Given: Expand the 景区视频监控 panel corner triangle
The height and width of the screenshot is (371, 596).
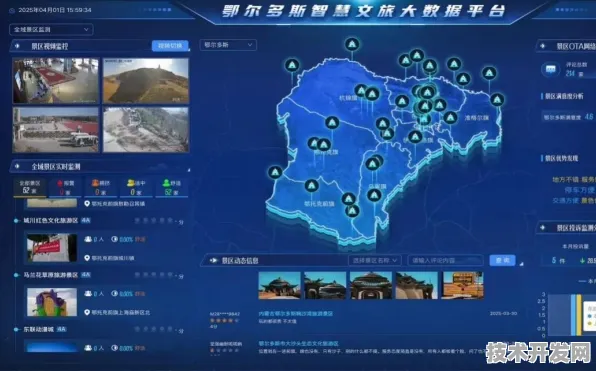Looking at the screenshot, I should [189, 49].
